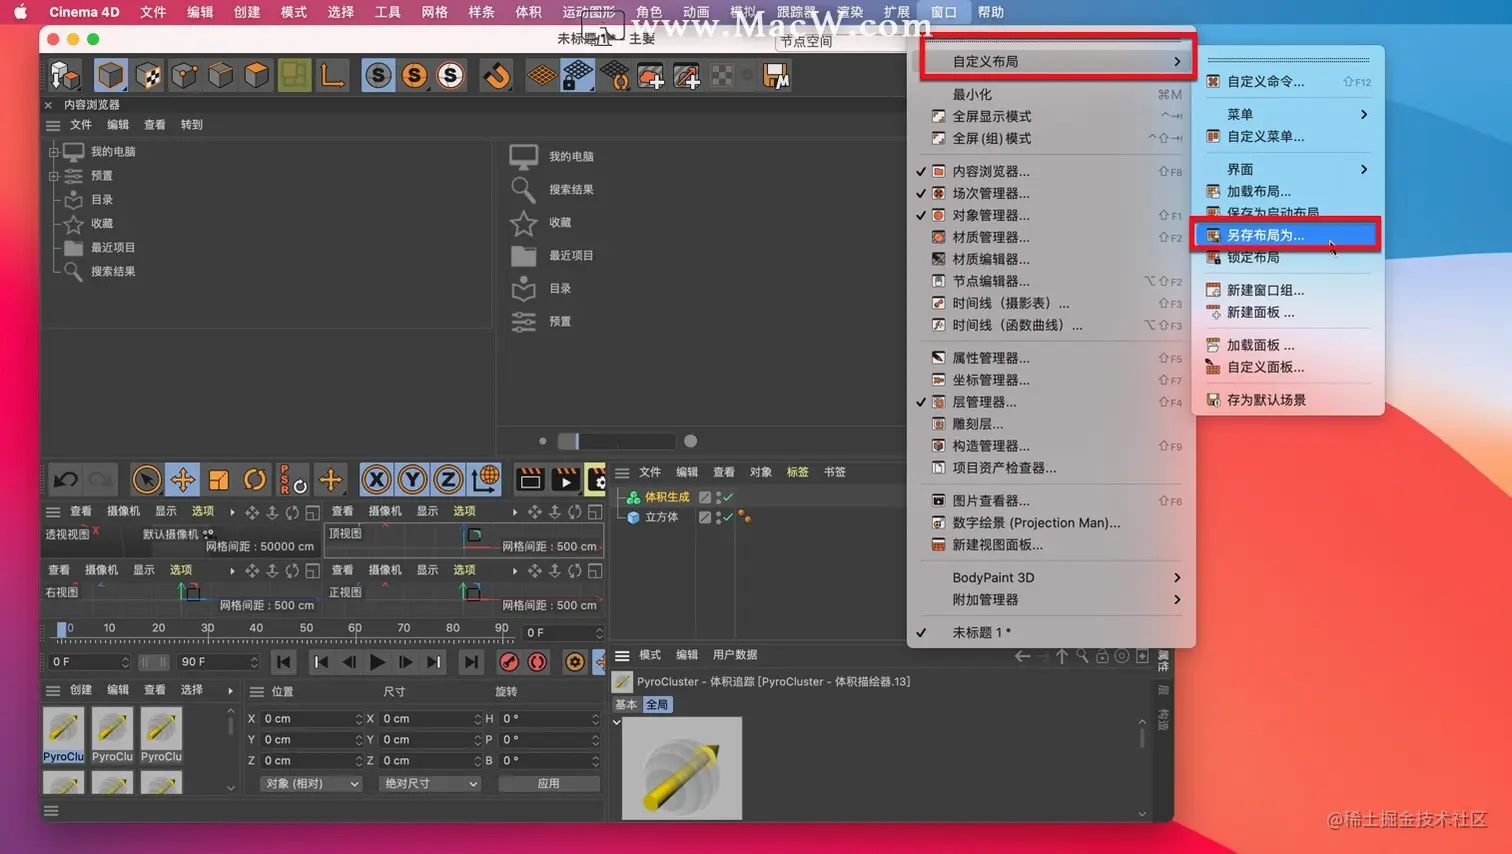
Task: Click the Record Active Objects key icon
Action: [509, 662]
